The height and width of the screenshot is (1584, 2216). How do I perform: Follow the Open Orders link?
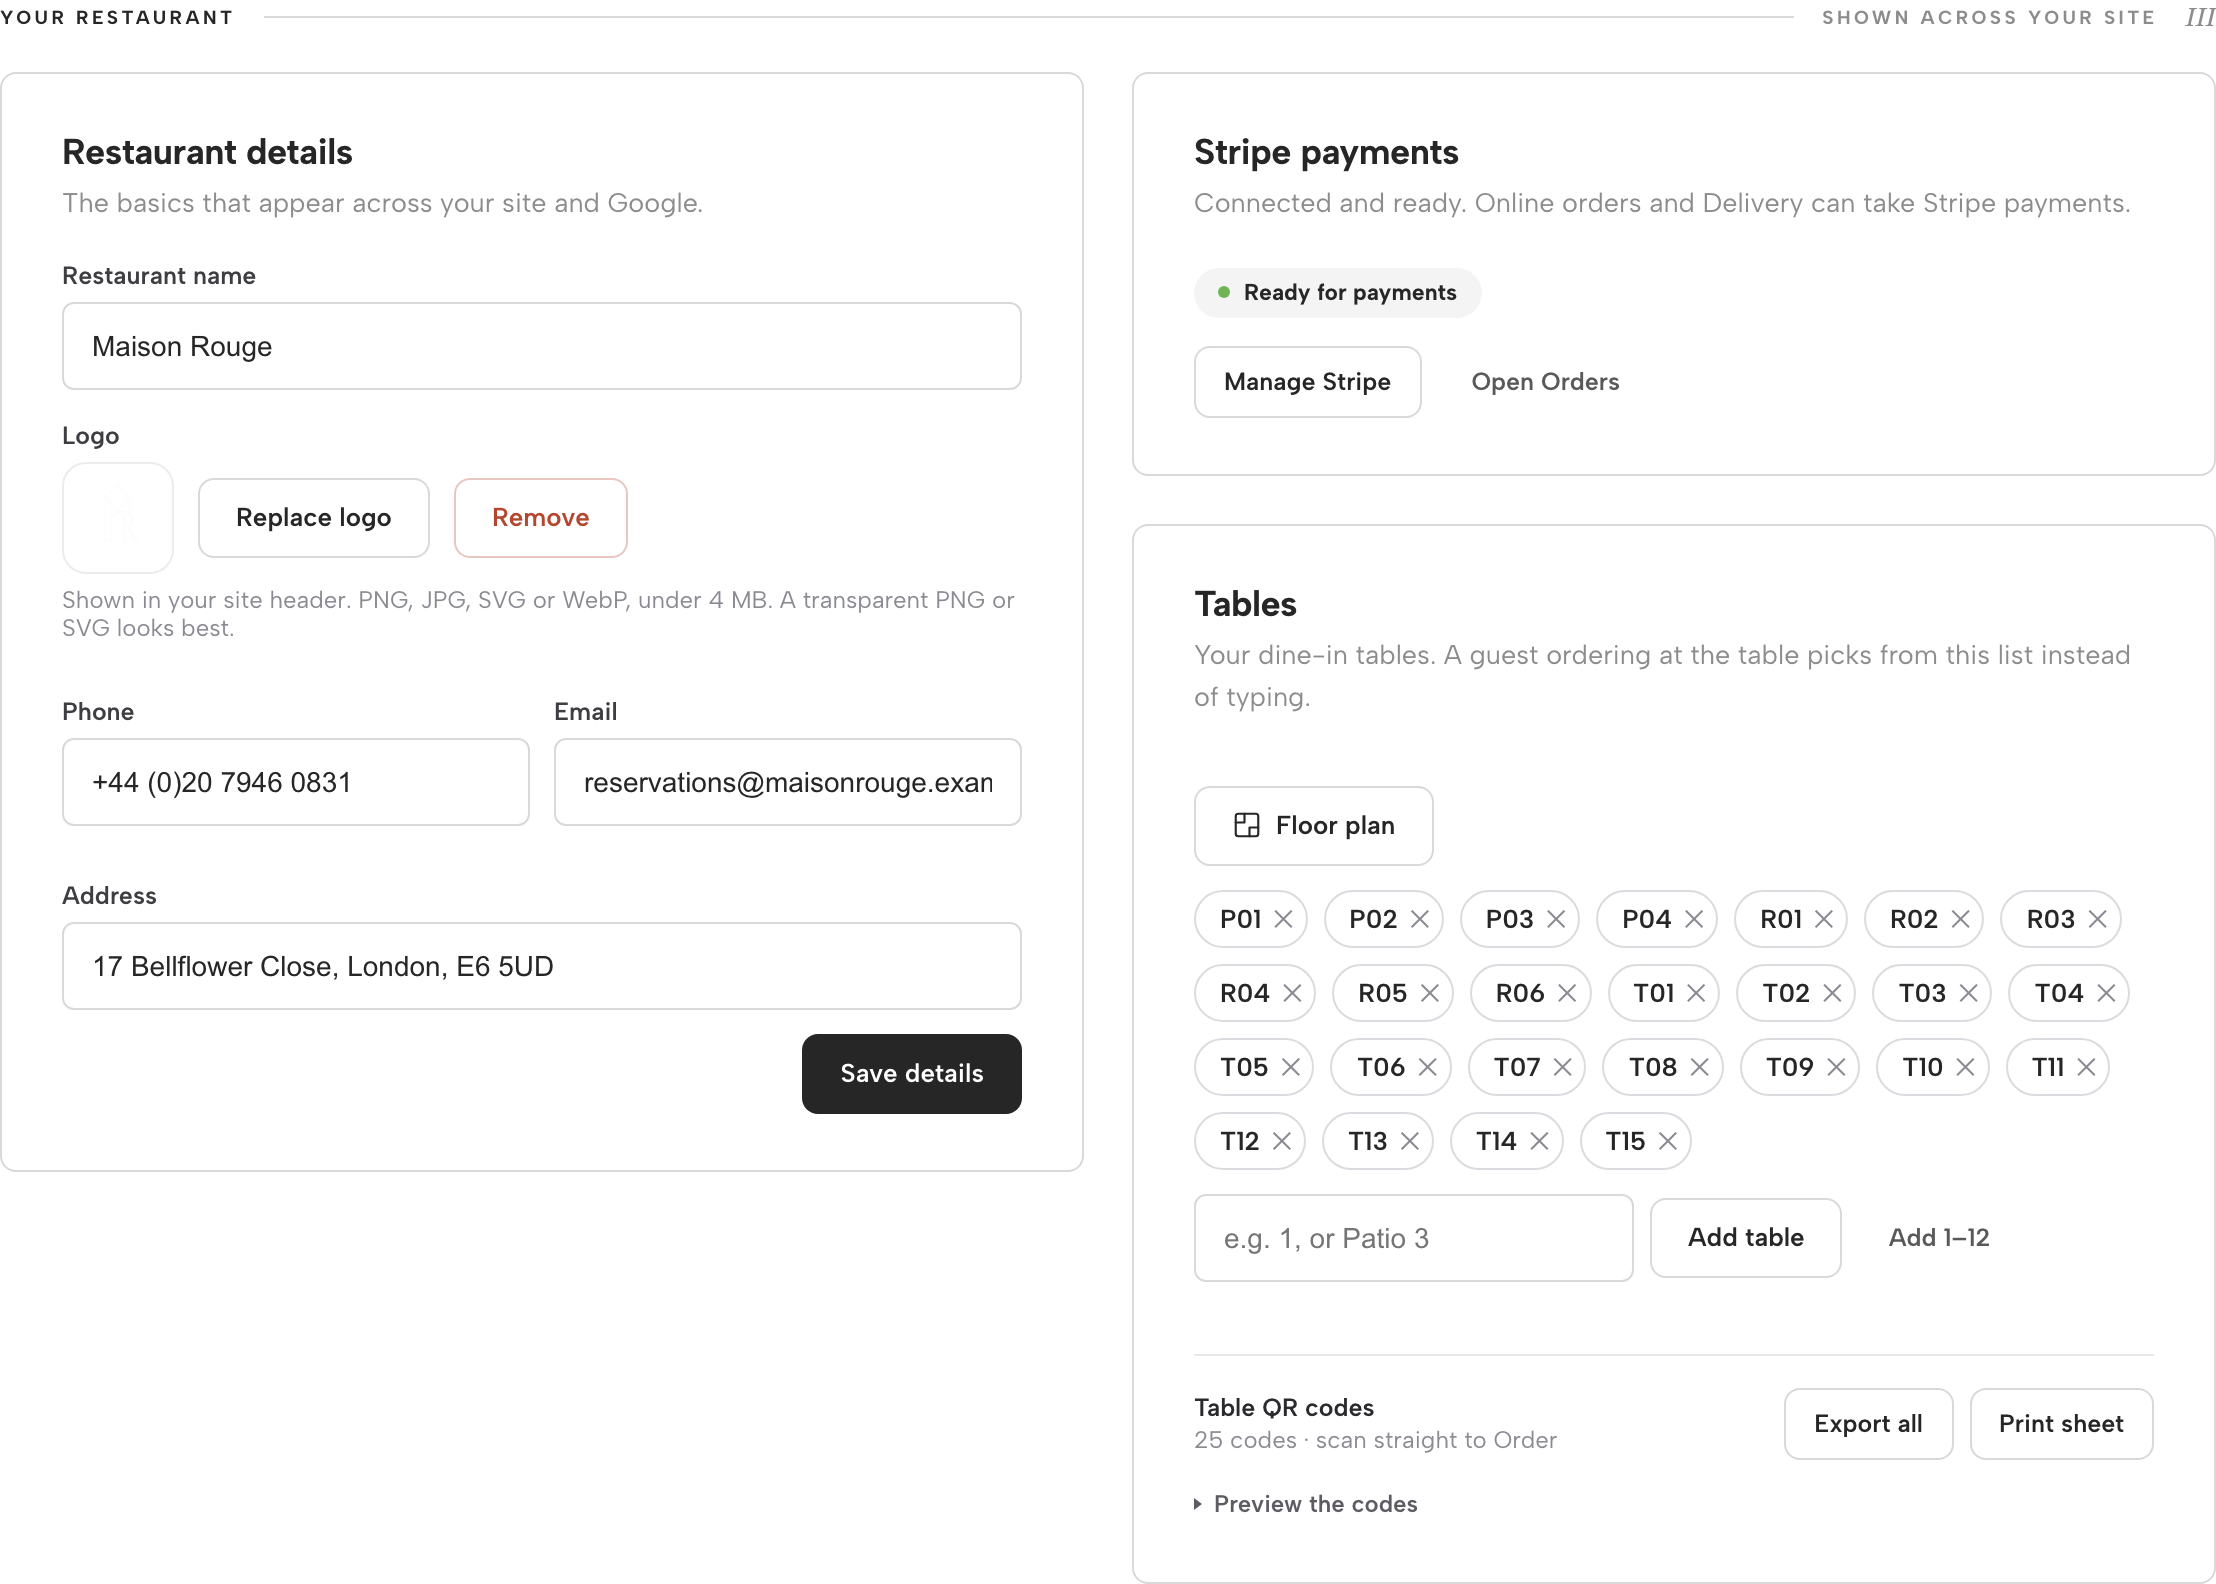[1545, 382]
